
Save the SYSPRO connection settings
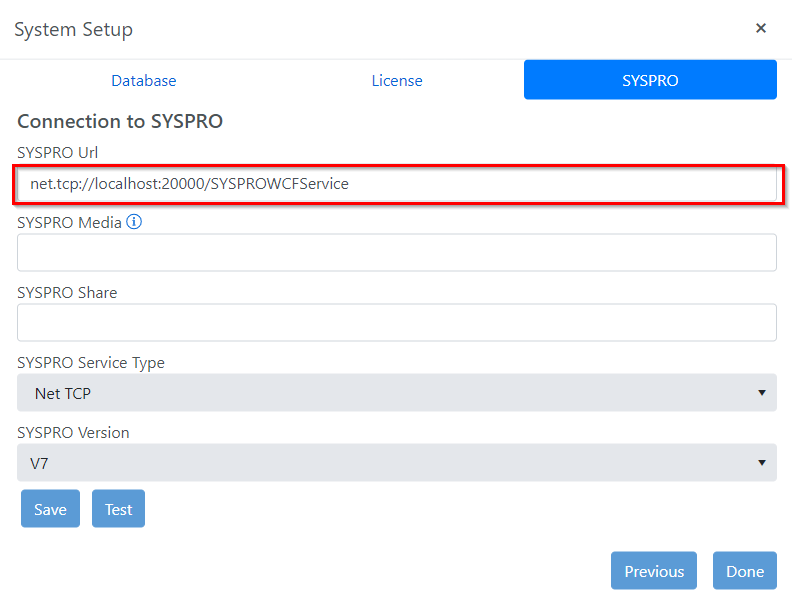(x=51, y=509)
